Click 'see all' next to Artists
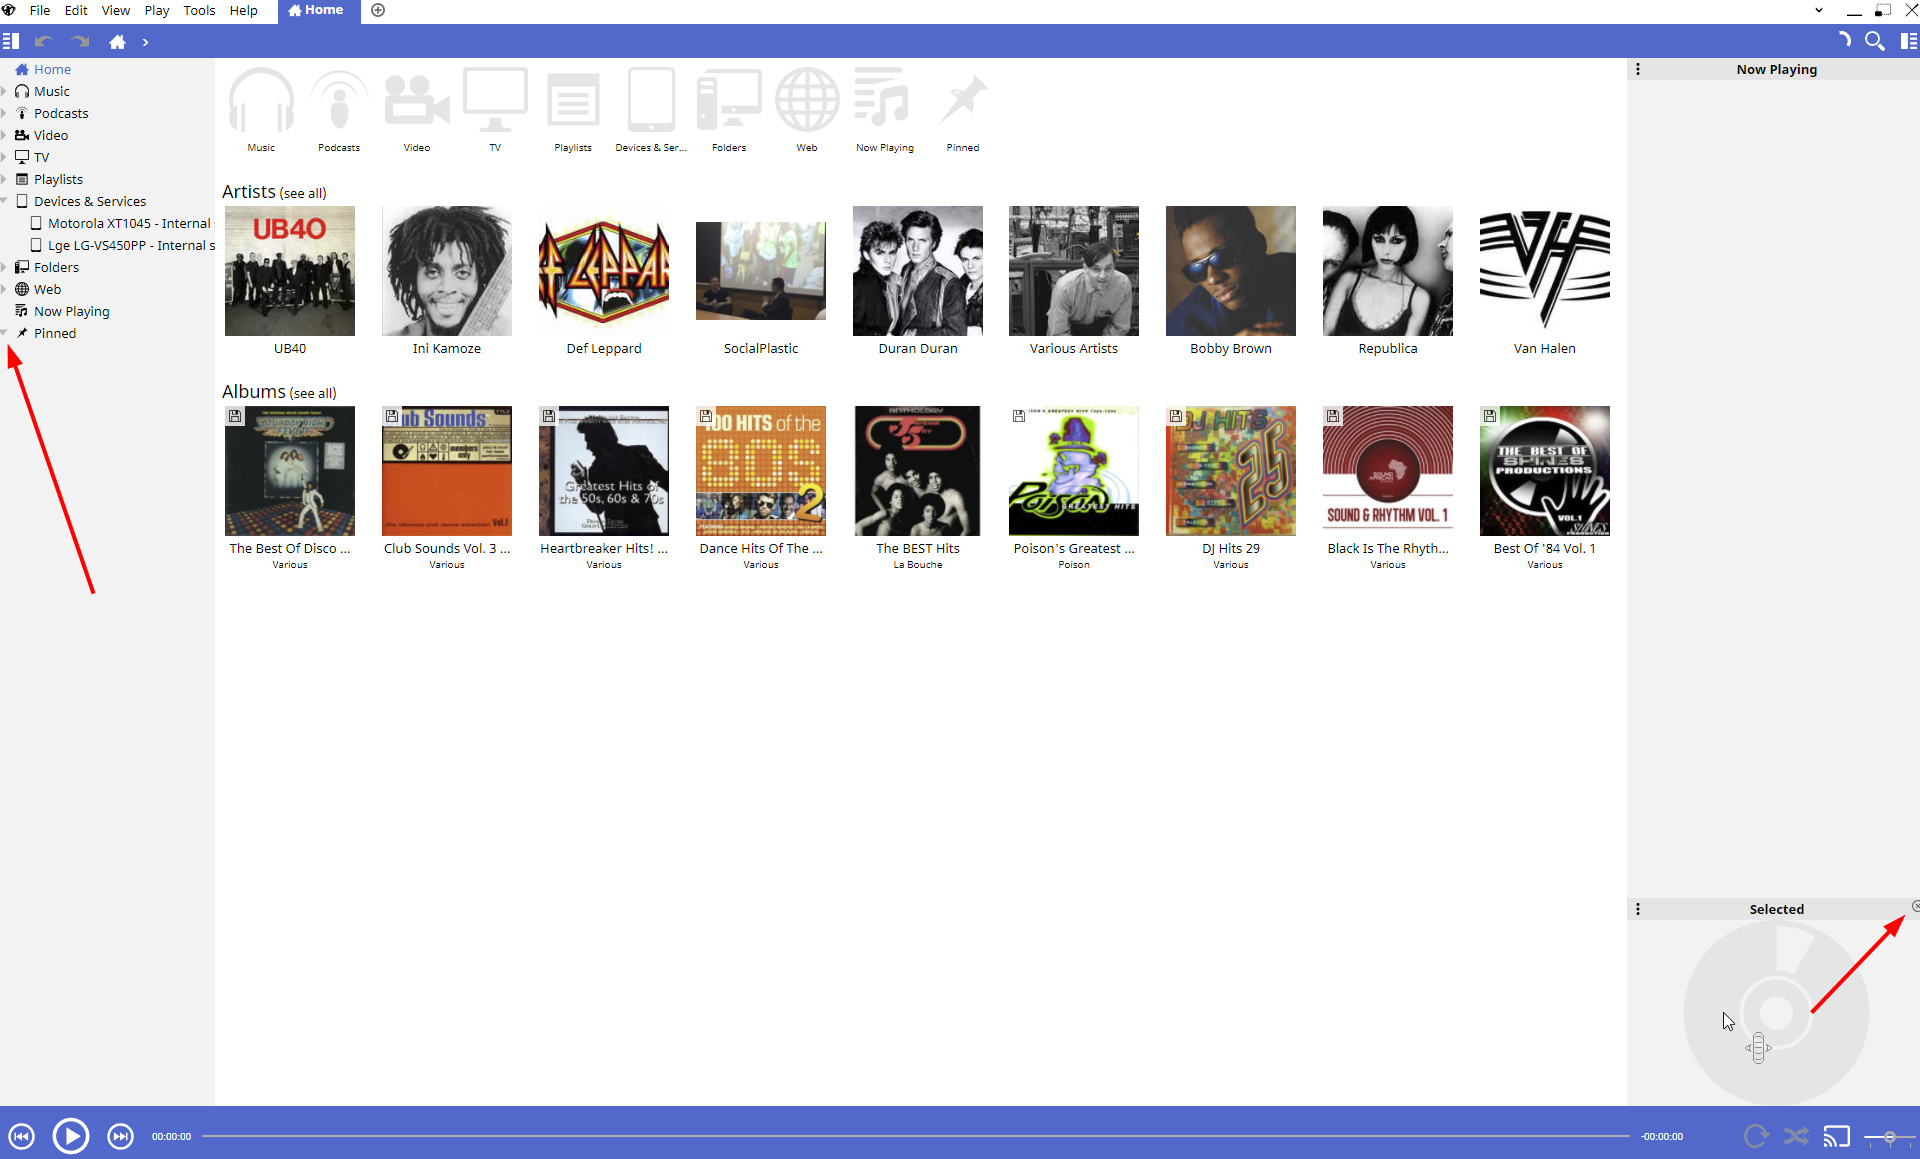The height and width of the screenshot is (1159, 1920). [x=303, y=193]
